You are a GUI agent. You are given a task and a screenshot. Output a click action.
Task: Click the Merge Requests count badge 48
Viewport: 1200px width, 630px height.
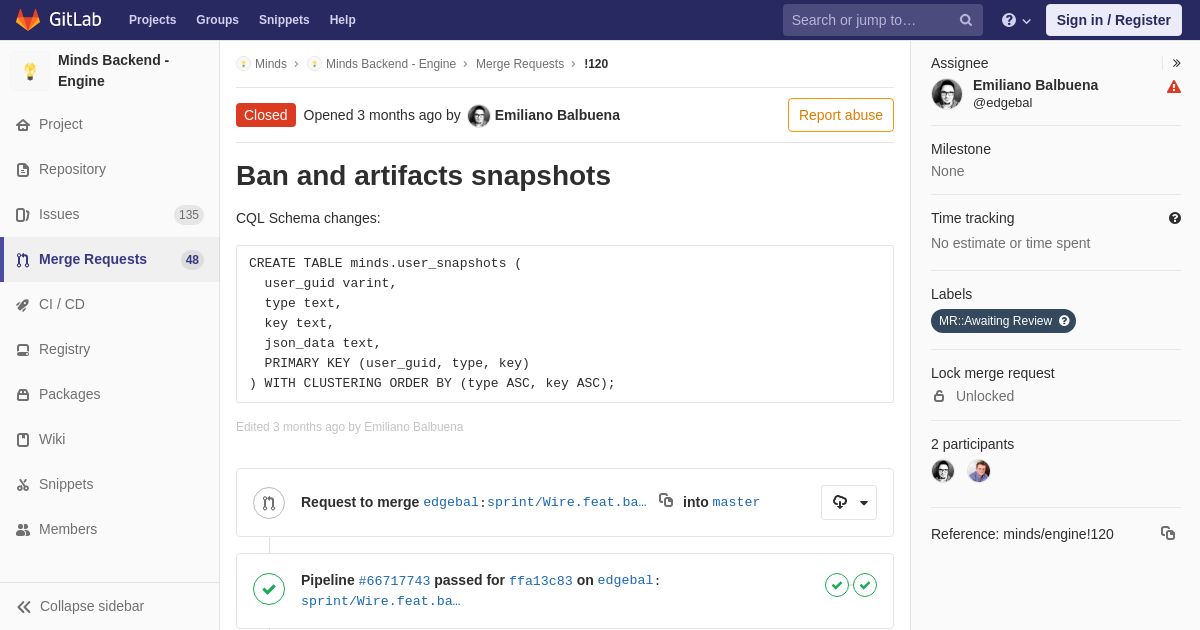192,260
